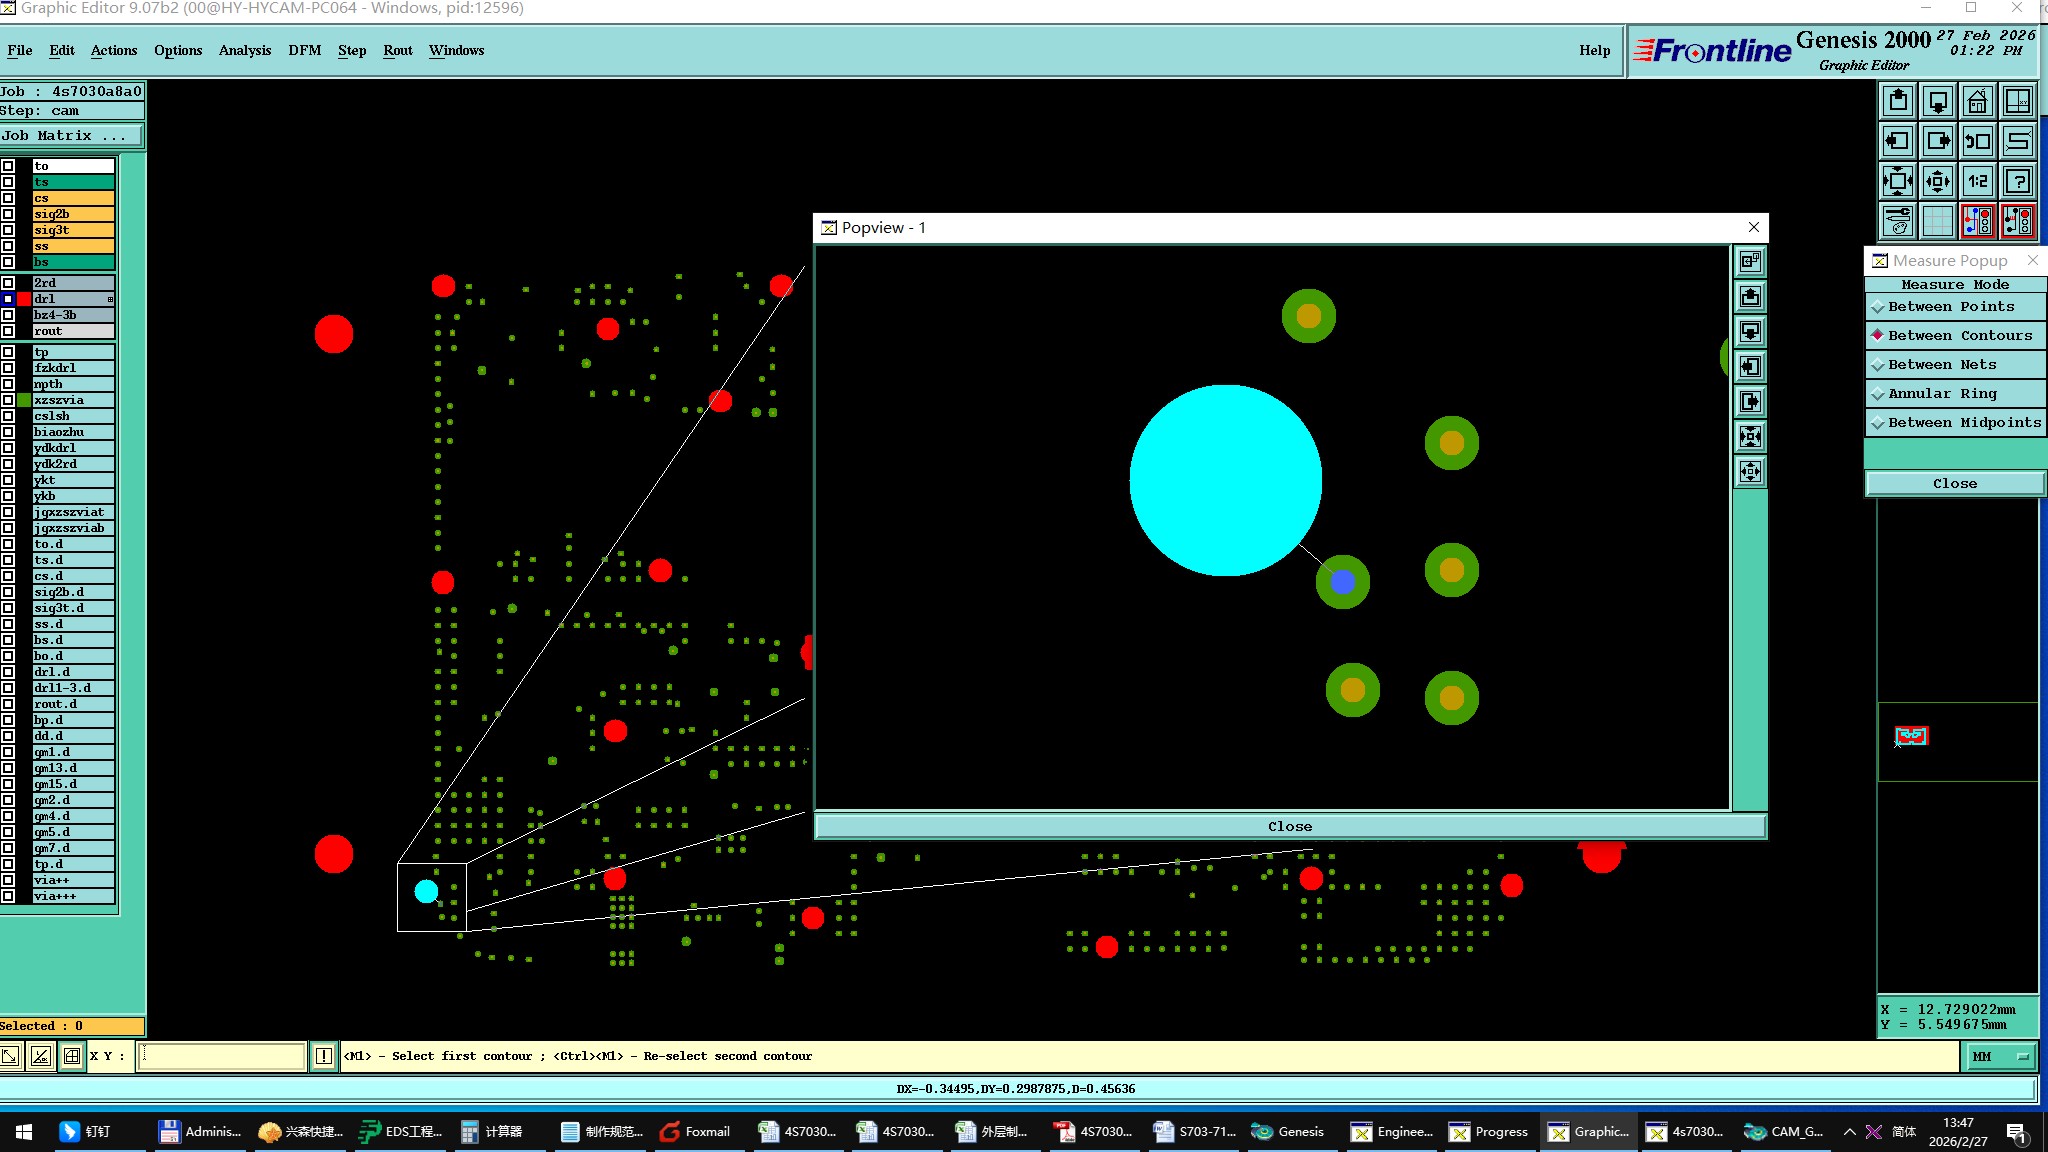The width and height of the screenshot is (2048, 1152).
Task: Open the Analysis menu
Action: point(245,50)
